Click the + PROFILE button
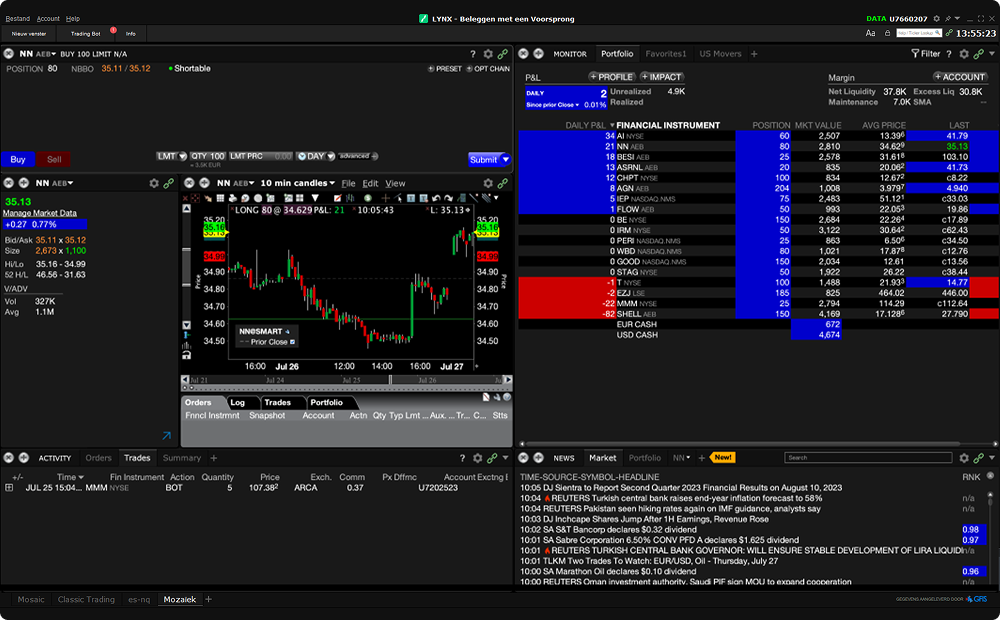 coord(611,77)
